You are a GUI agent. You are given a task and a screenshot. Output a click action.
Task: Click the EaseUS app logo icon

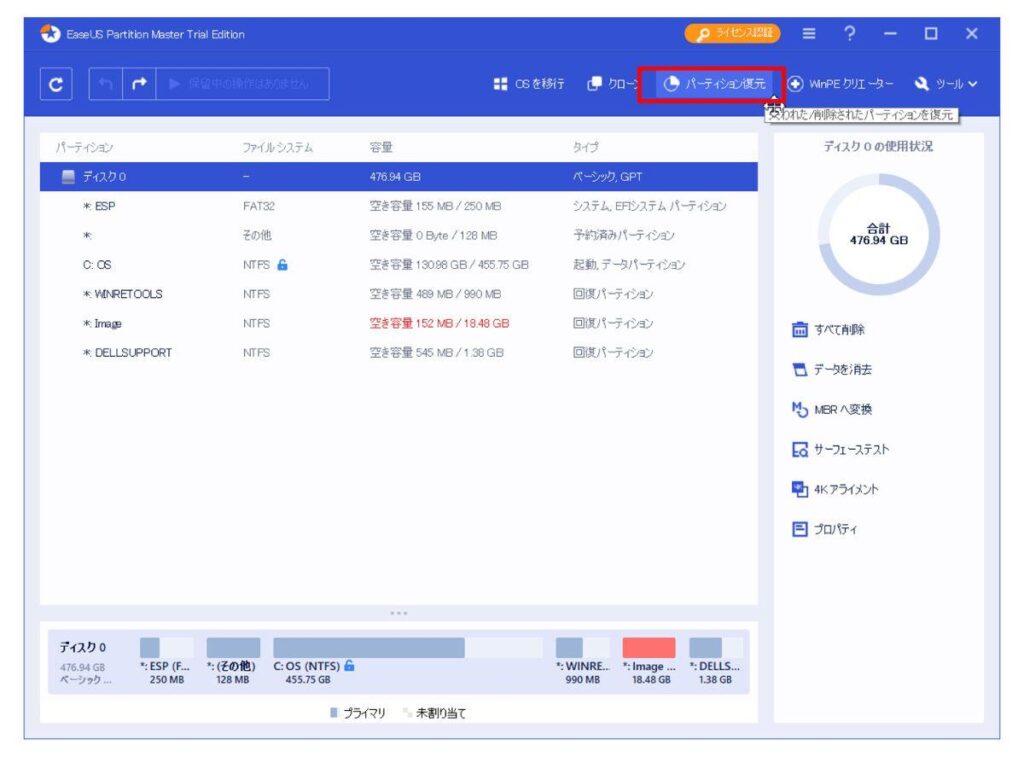coord(50,33)
